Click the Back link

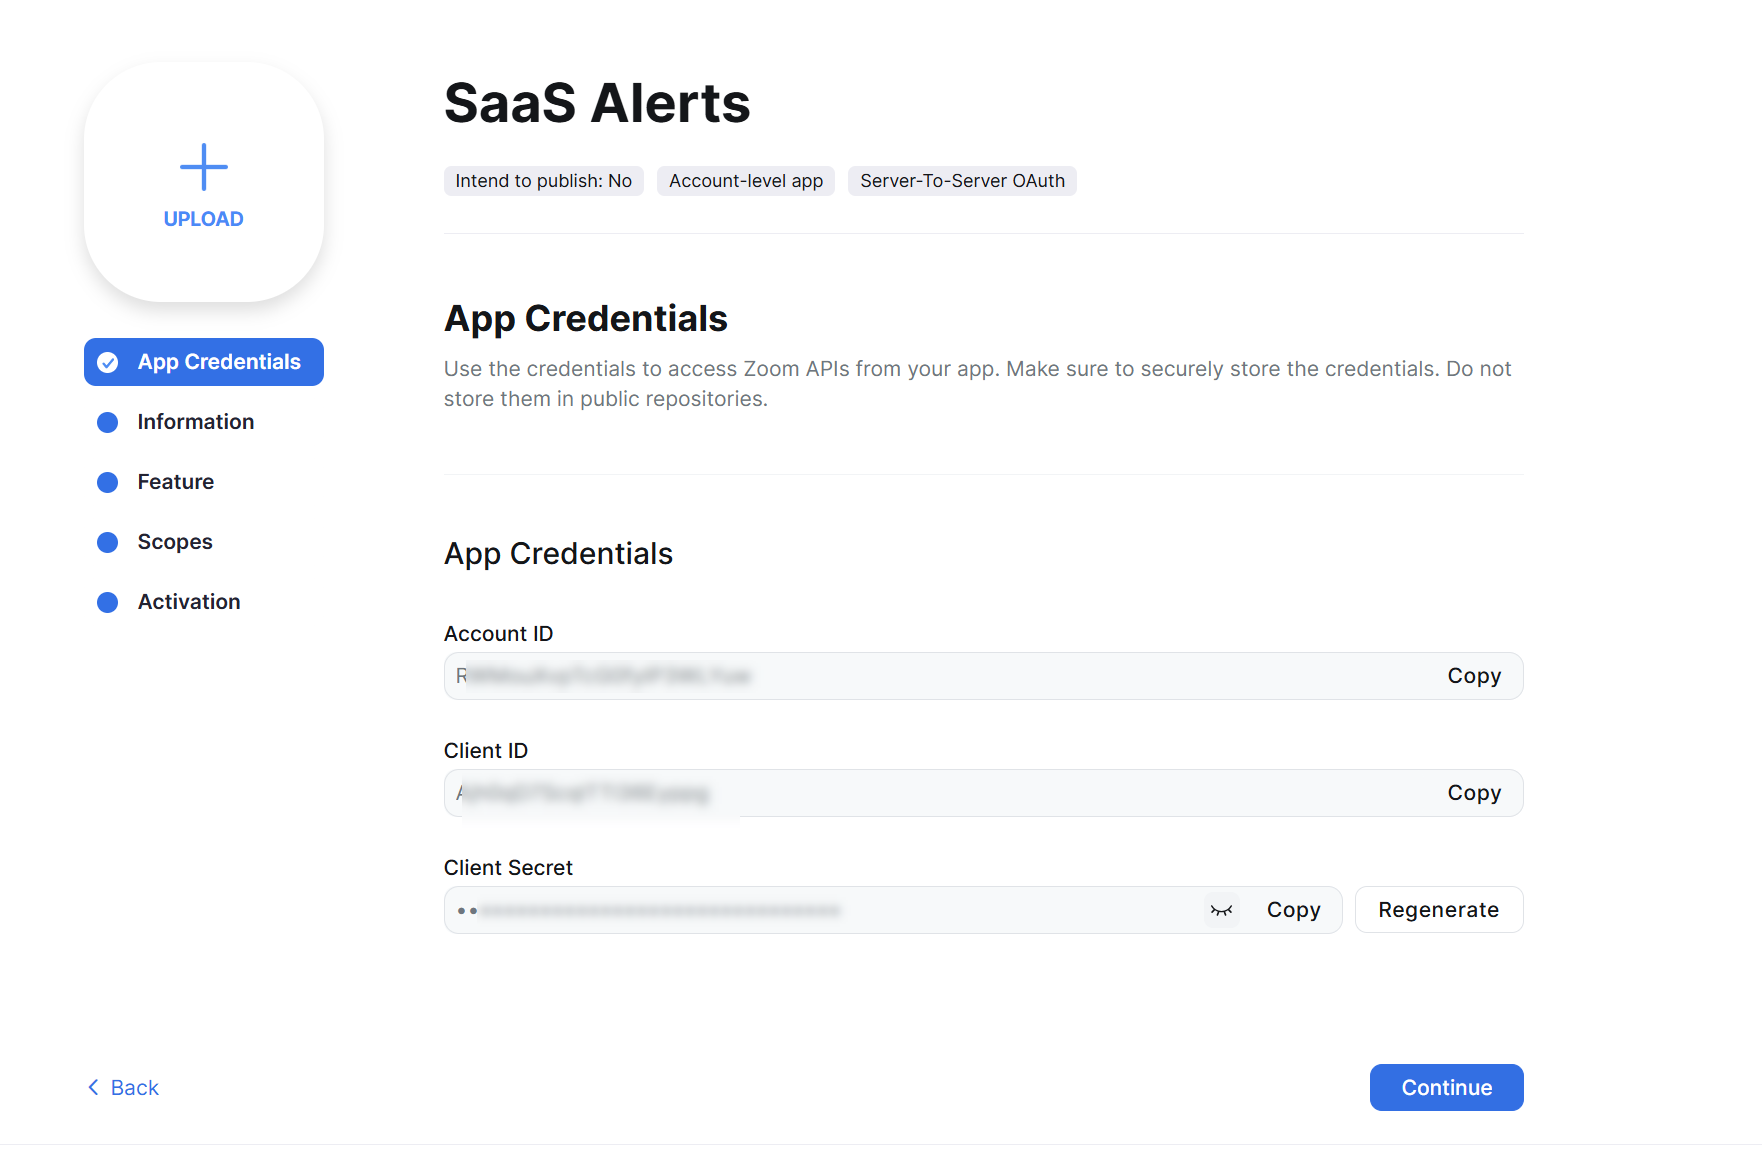pyautogui.click(x=123, y=1087)
